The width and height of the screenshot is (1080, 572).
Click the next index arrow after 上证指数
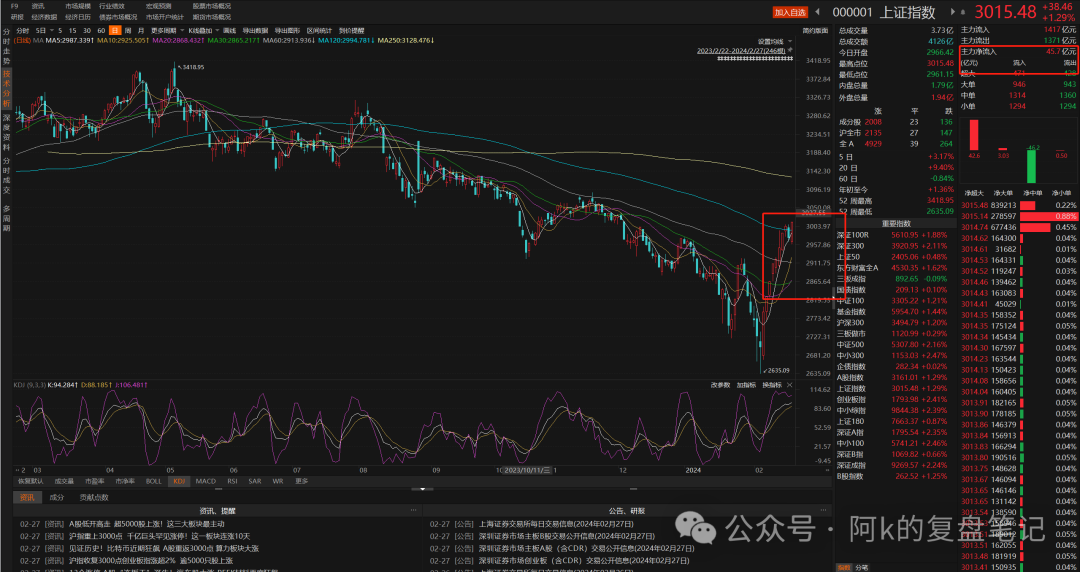coord(953,12)
